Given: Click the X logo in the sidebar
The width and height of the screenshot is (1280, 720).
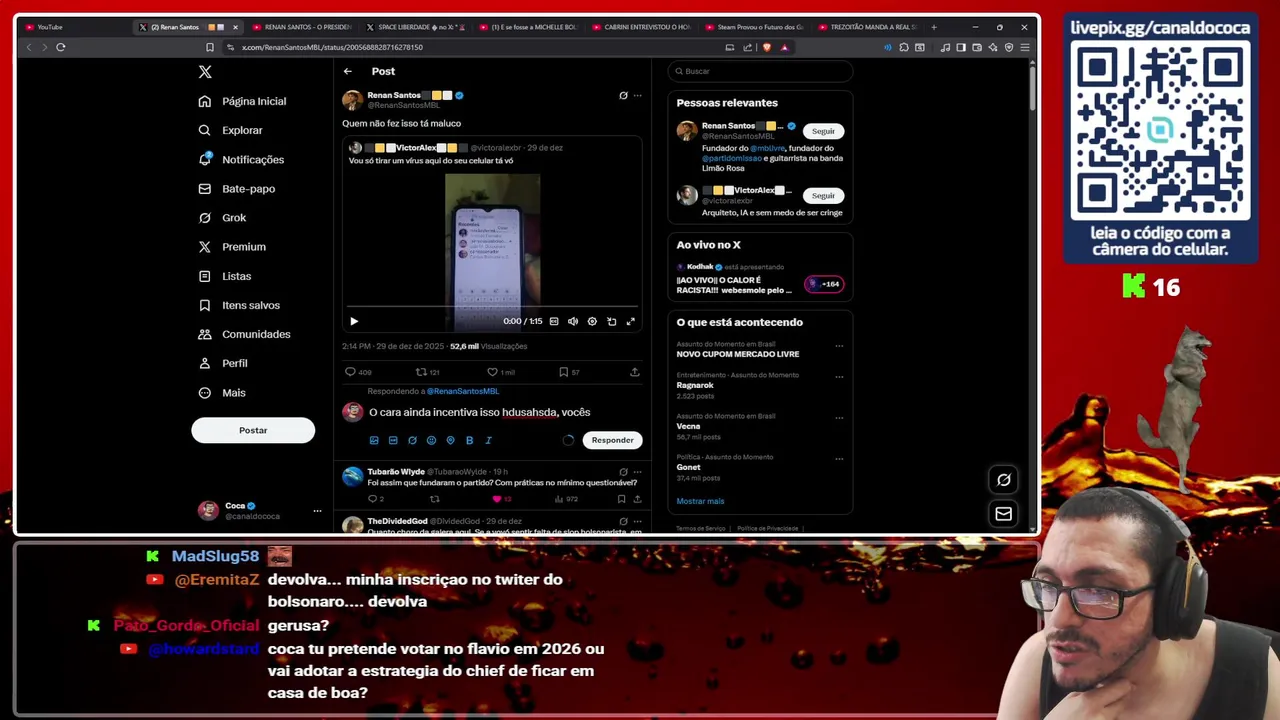Looking at the screenshot, I should [205, 72].
